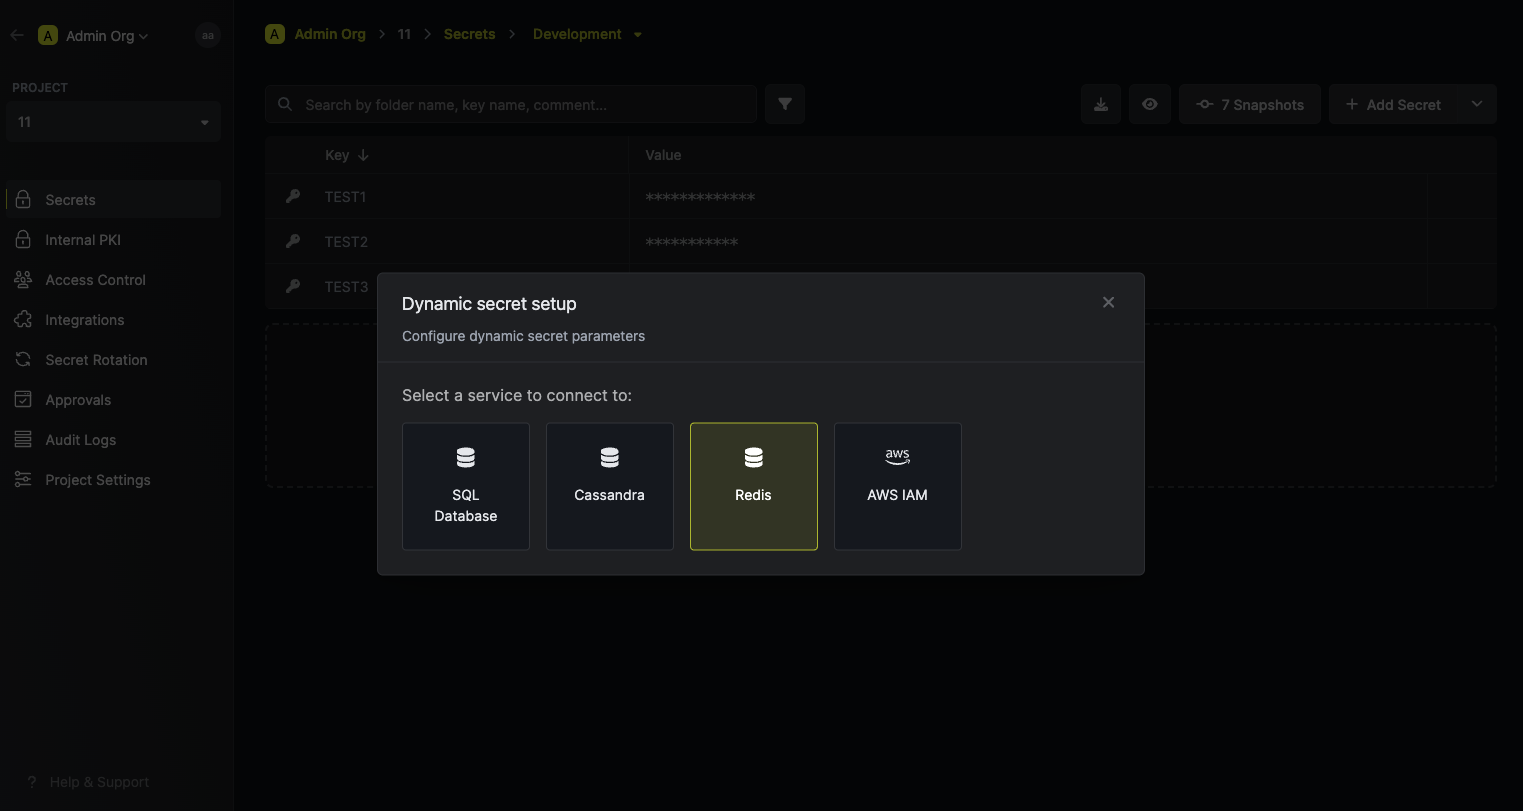Click the Secret Rotation arrows icon

click(x=23, y=360)
